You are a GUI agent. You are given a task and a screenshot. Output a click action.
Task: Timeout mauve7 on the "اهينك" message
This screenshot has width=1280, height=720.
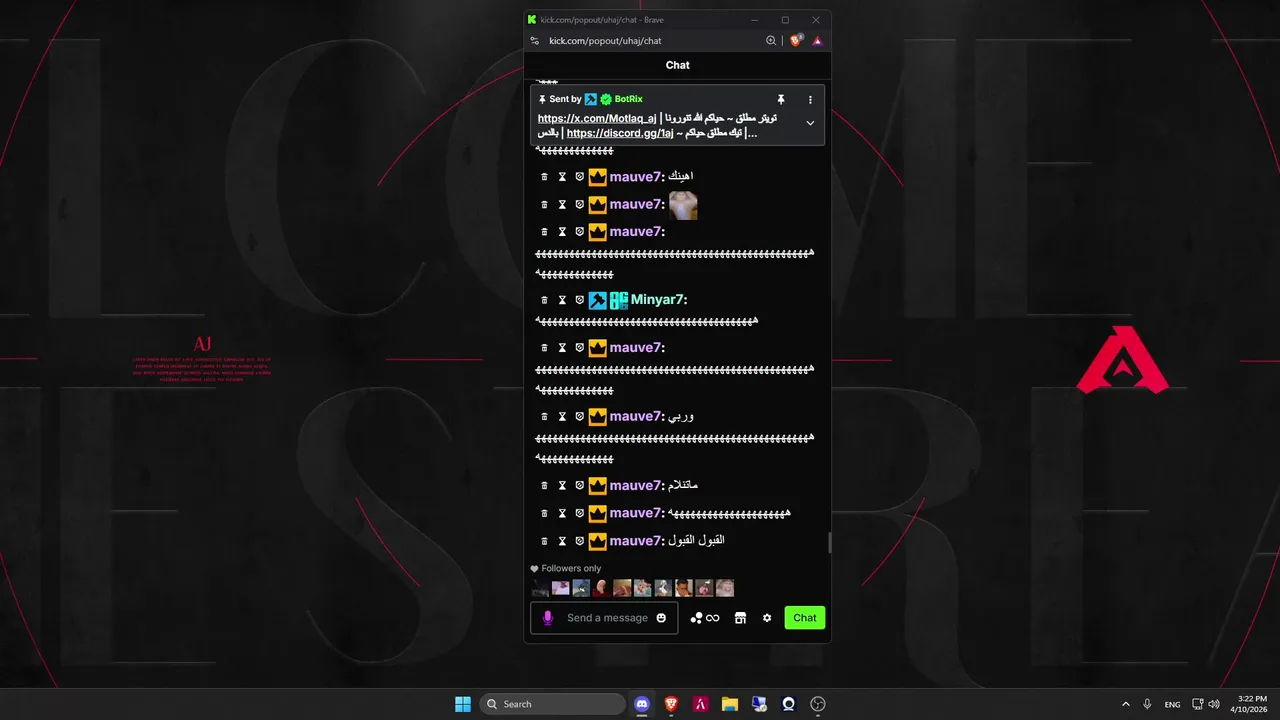click(x=562, y=177)
